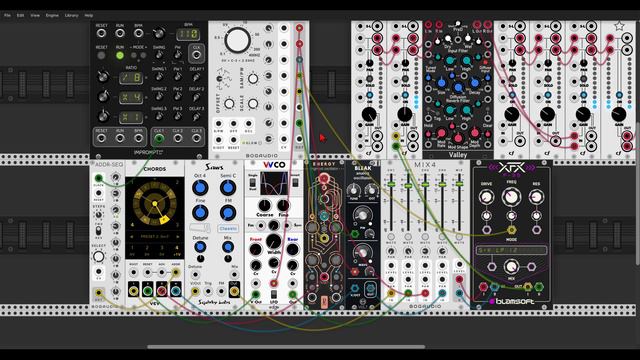Mute channel 4 on MIX4
640x360 pixels.
[442, 236]
